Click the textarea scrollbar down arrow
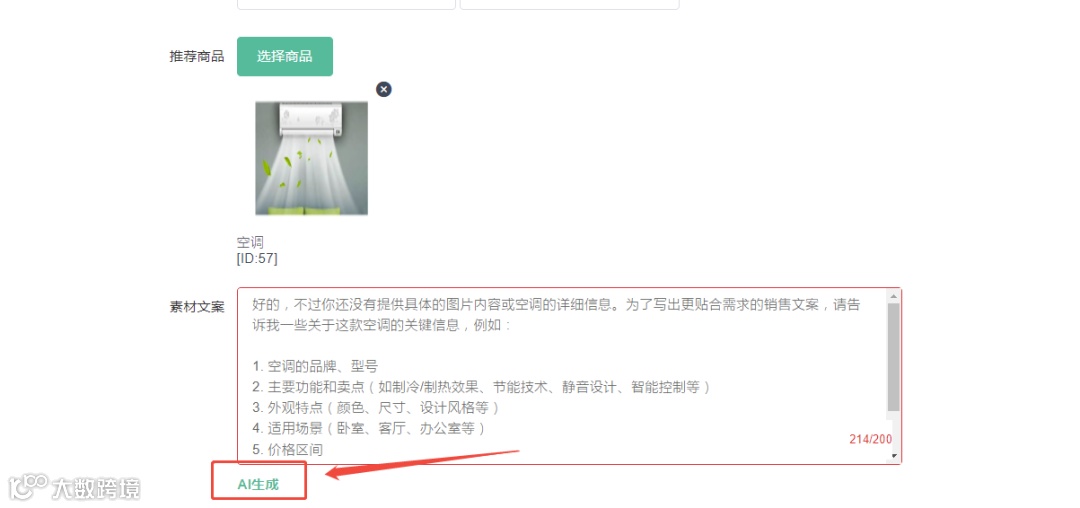The width and height of the screenshot is (1080, 508). click(x=893, y=456)
